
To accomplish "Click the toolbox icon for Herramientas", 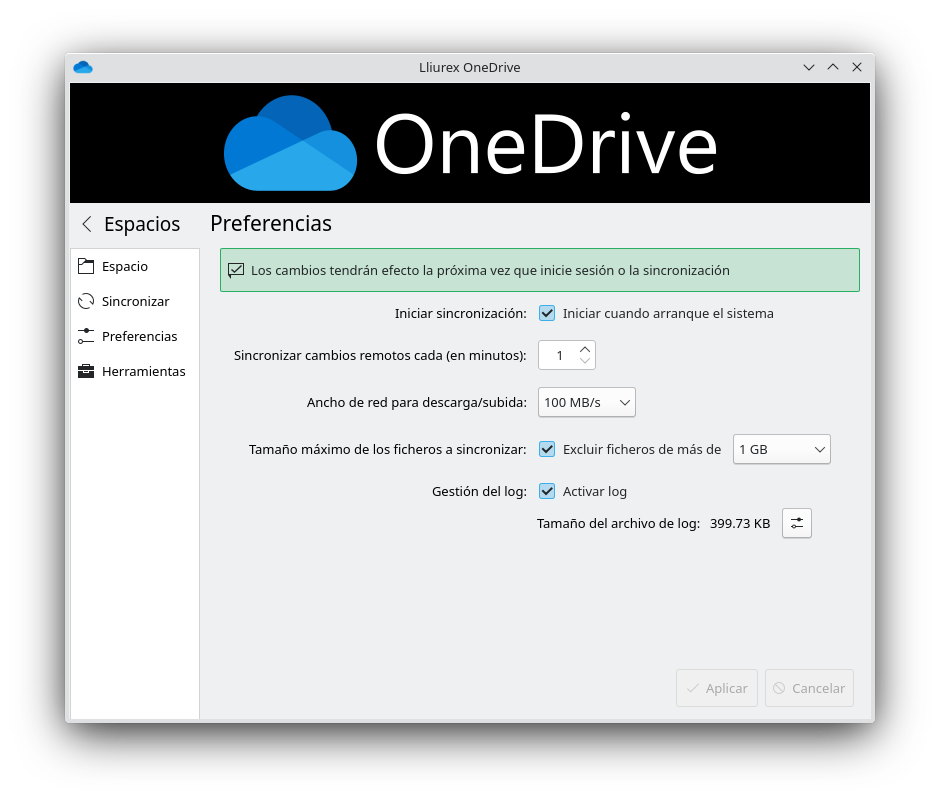I will [x=86, y=372].
